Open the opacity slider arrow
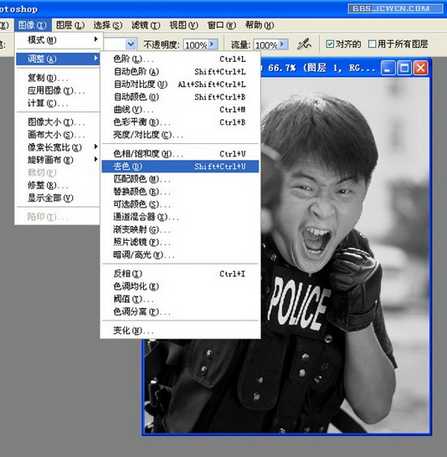 click(213, 44)
